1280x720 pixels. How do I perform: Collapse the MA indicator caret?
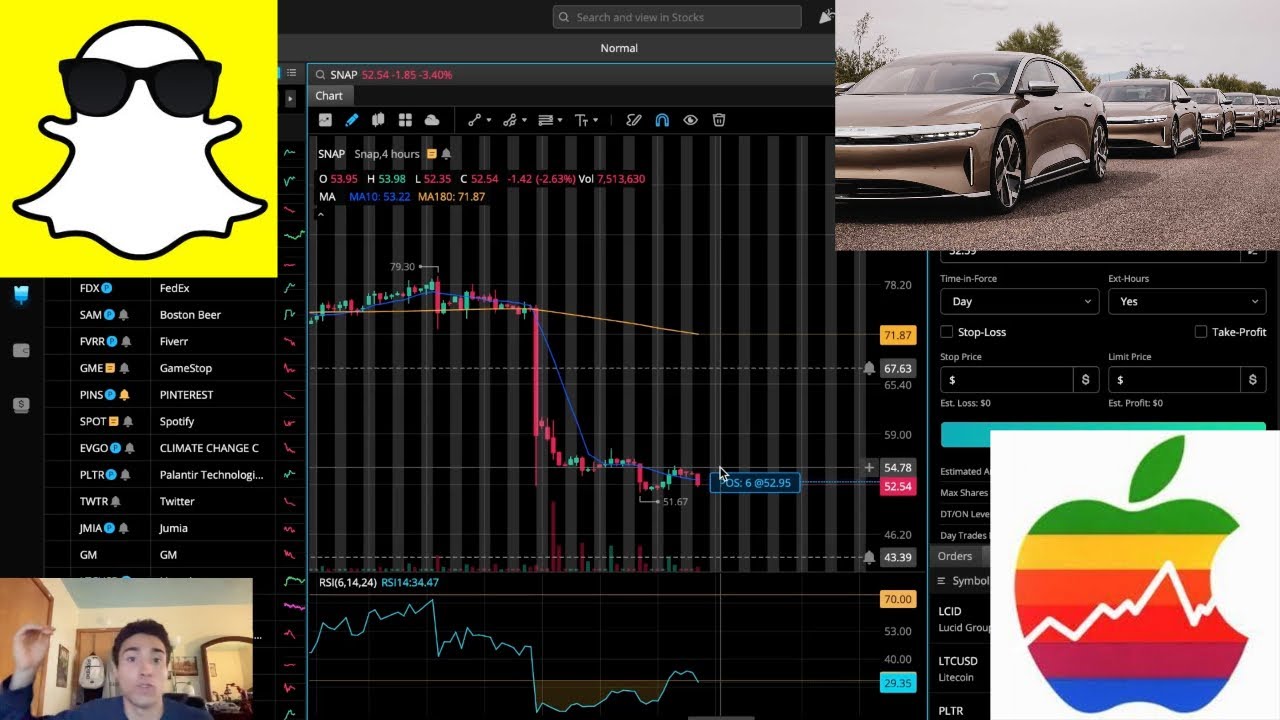322,213
